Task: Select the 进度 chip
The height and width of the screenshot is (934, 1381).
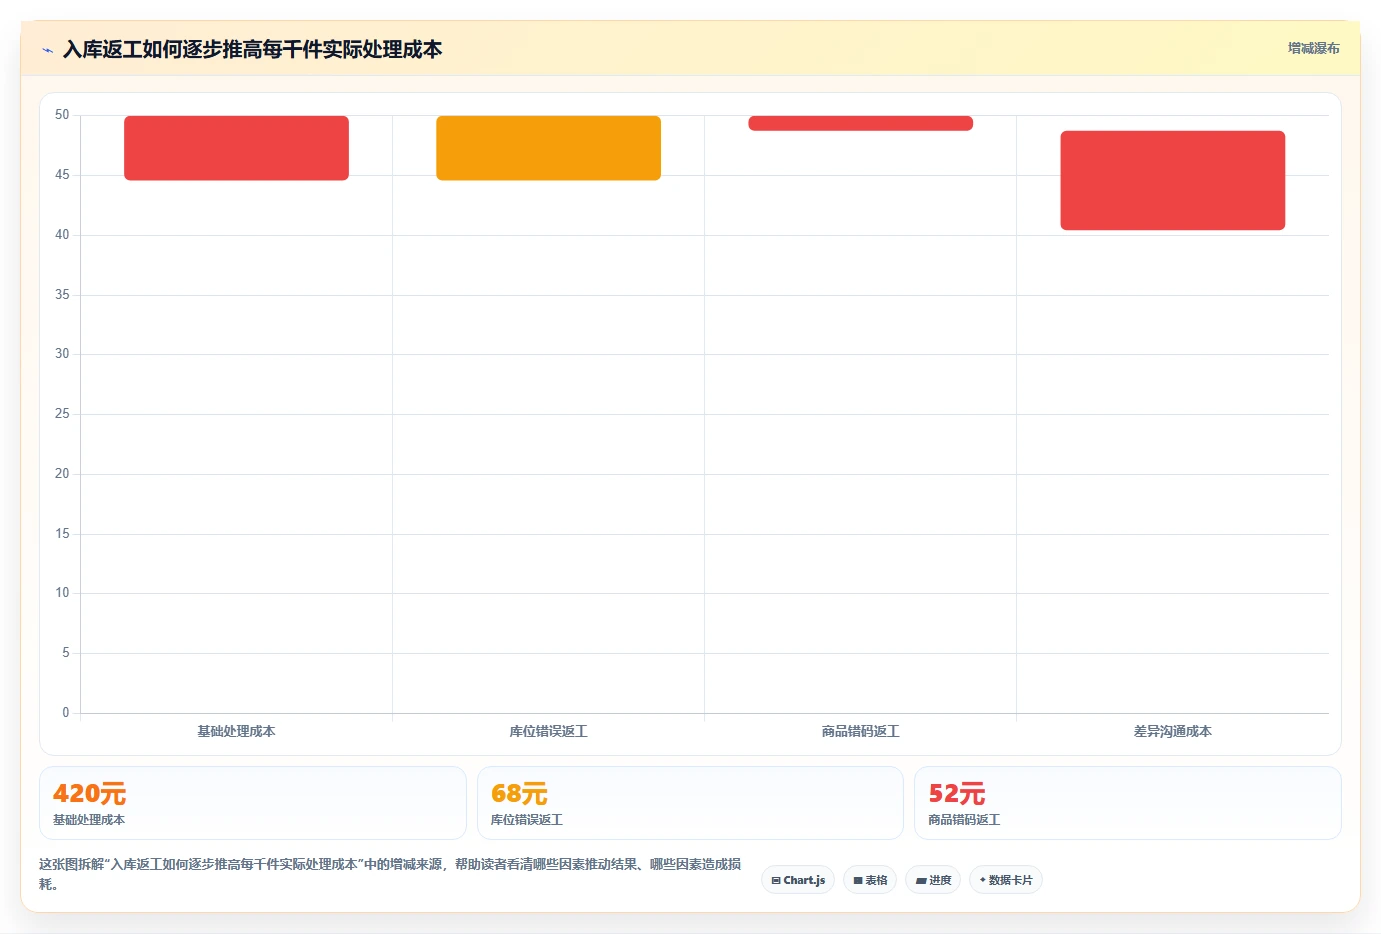Action: (933, 880)
